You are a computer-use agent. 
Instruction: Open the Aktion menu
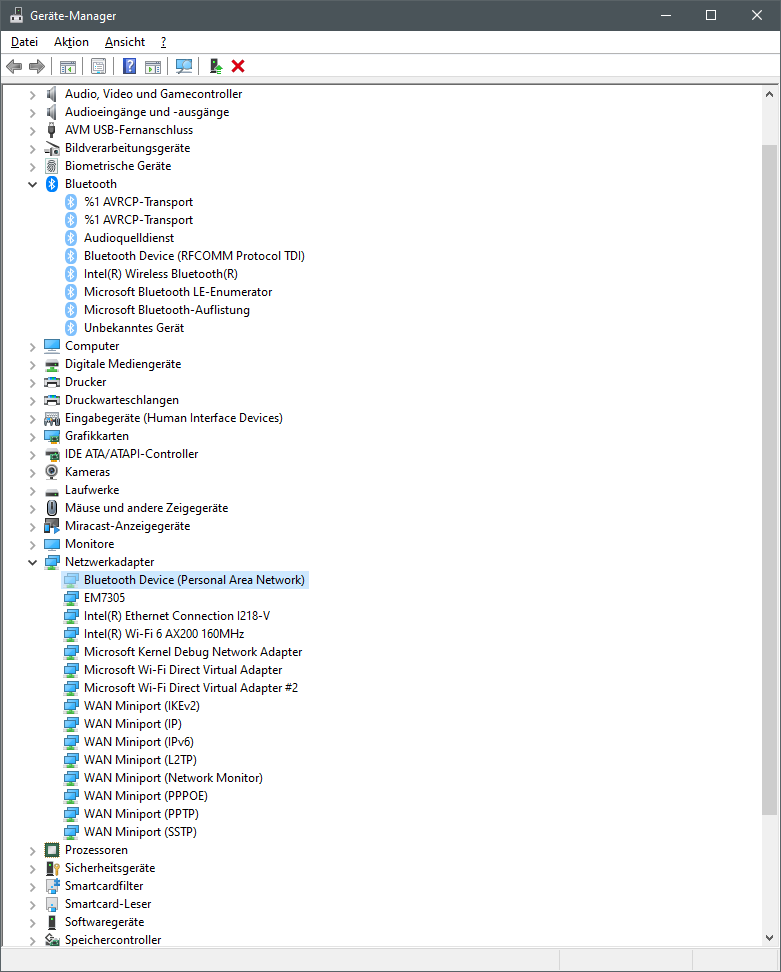(x=71, y=42)
